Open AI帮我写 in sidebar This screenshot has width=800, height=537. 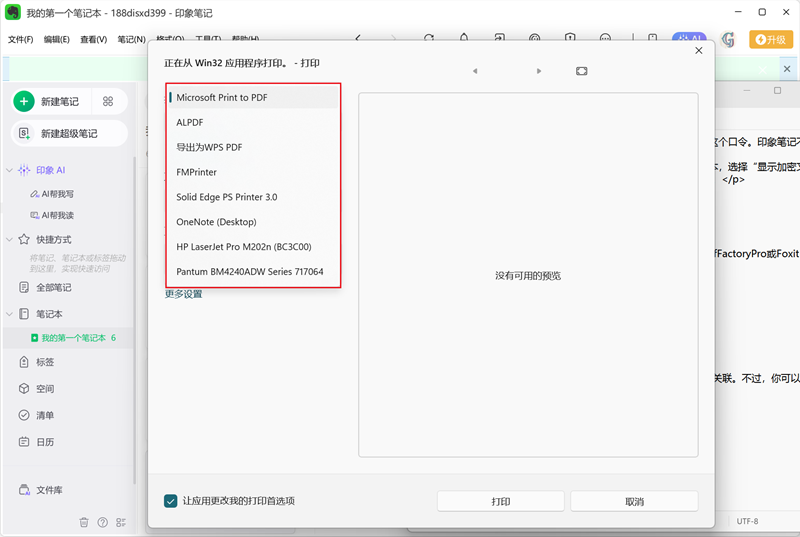pyautogui.click(x=52, y=194)
